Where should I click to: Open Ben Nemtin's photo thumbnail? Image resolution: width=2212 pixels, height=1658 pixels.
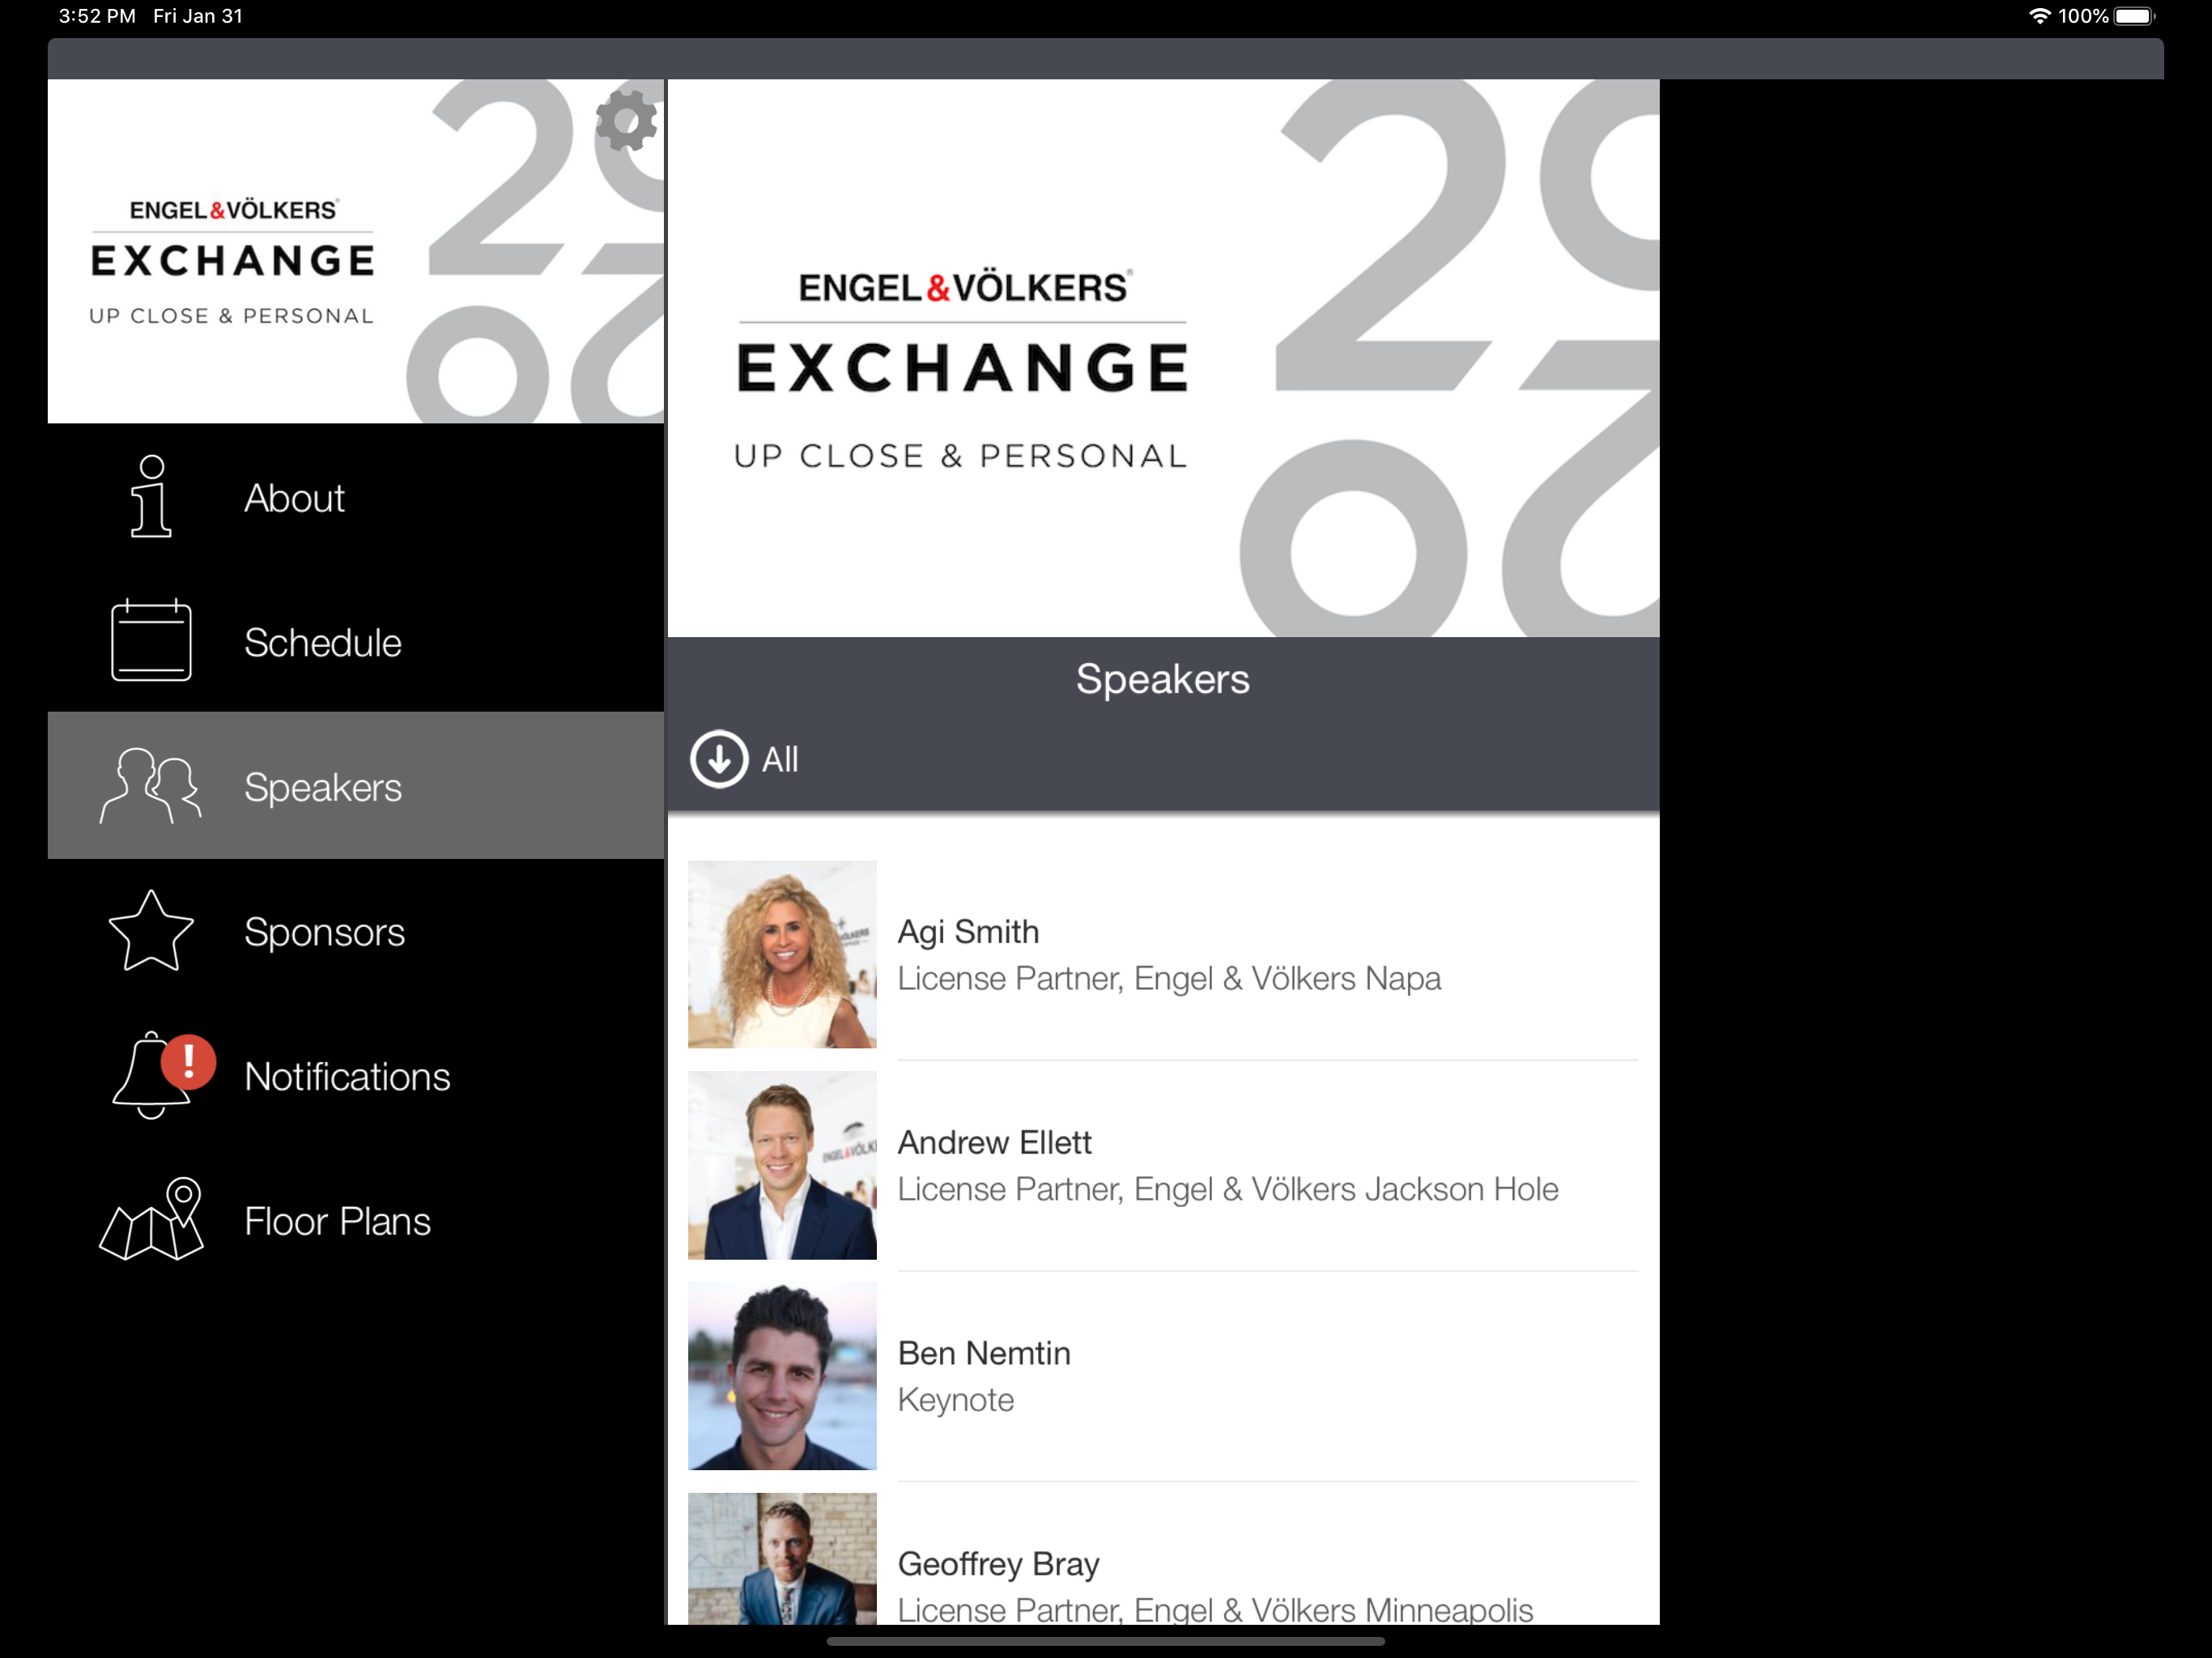782,1376
